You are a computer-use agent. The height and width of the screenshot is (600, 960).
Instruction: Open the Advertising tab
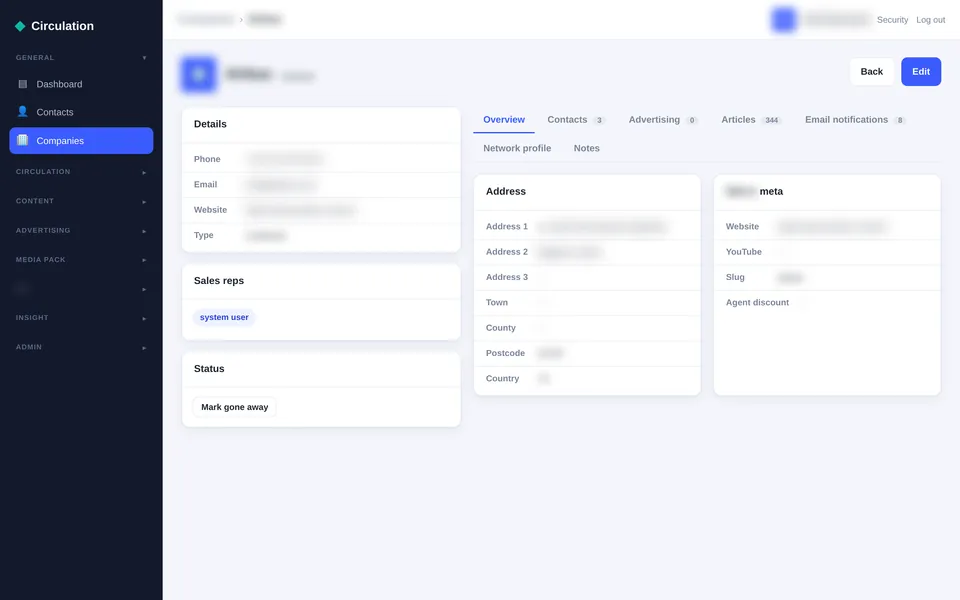coord(663,119)
